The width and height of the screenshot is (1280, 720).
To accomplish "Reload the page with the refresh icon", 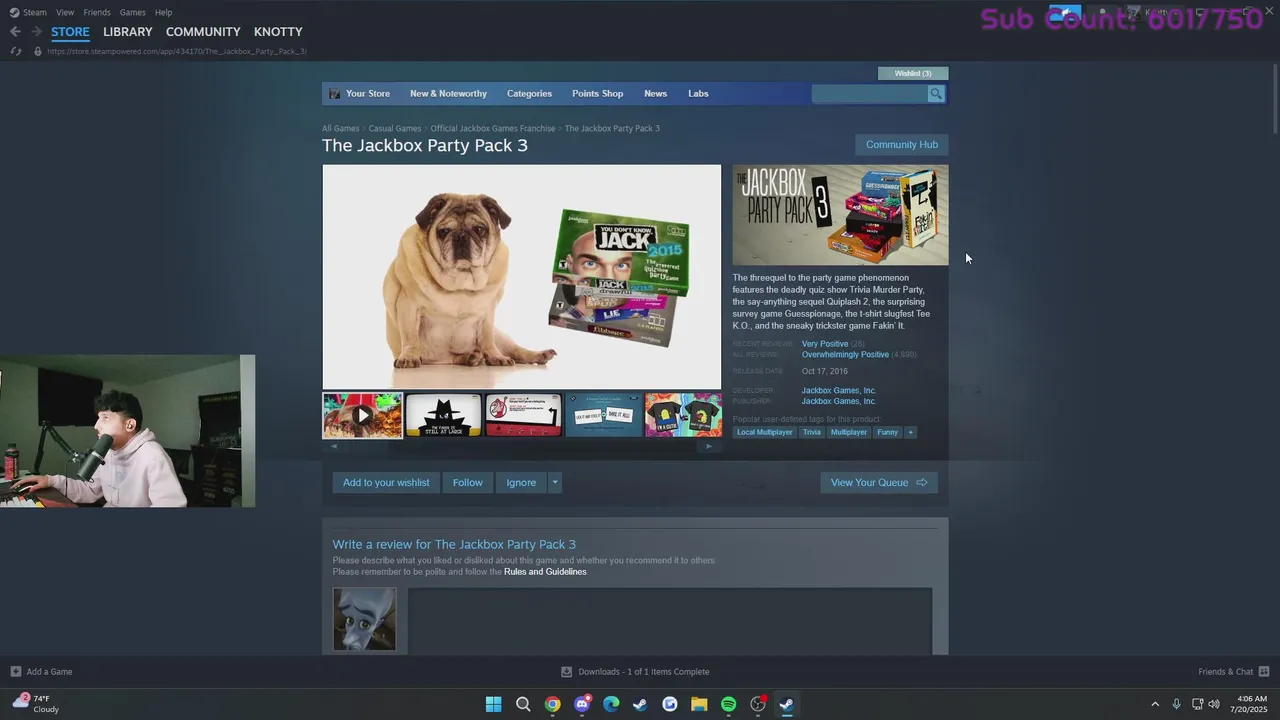I will pyautogui.click(x=16, y=51).
